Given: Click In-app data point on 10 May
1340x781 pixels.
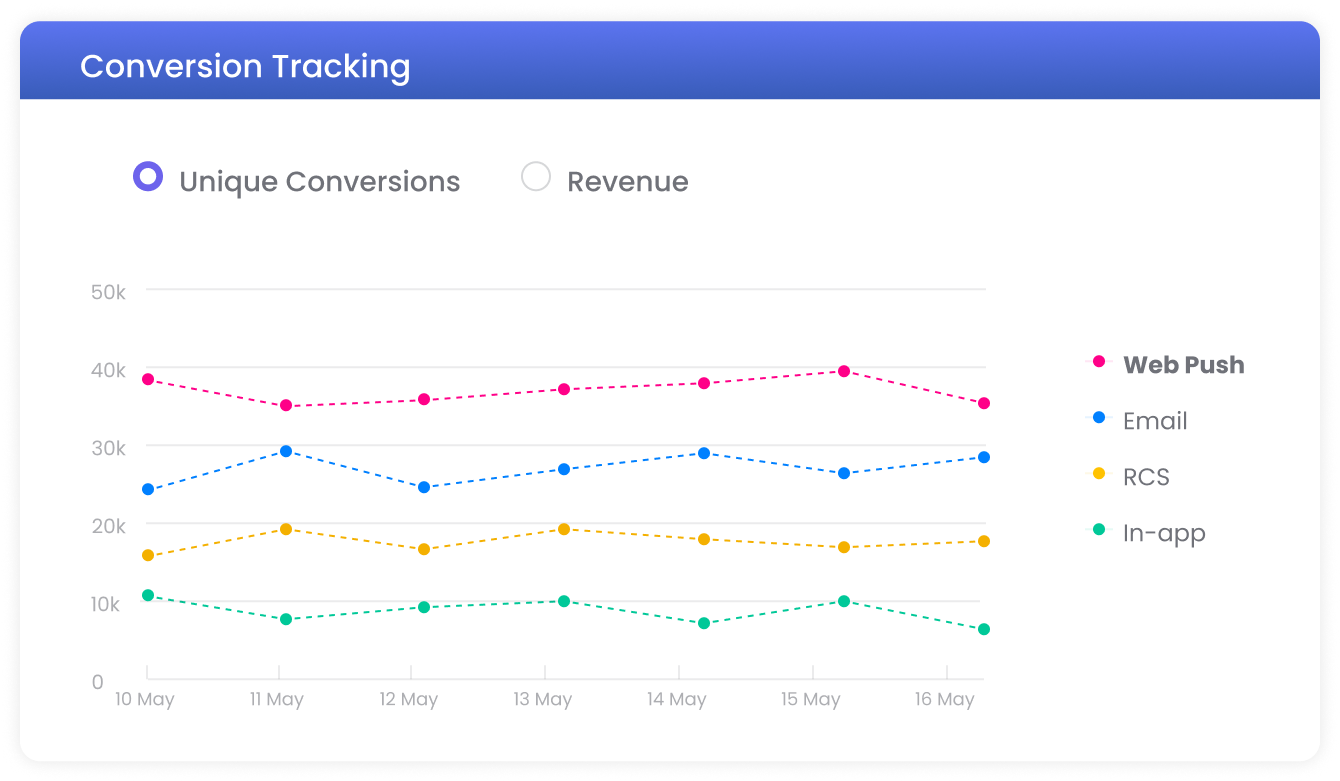Looking at the screenshot, I should [148, 595].
